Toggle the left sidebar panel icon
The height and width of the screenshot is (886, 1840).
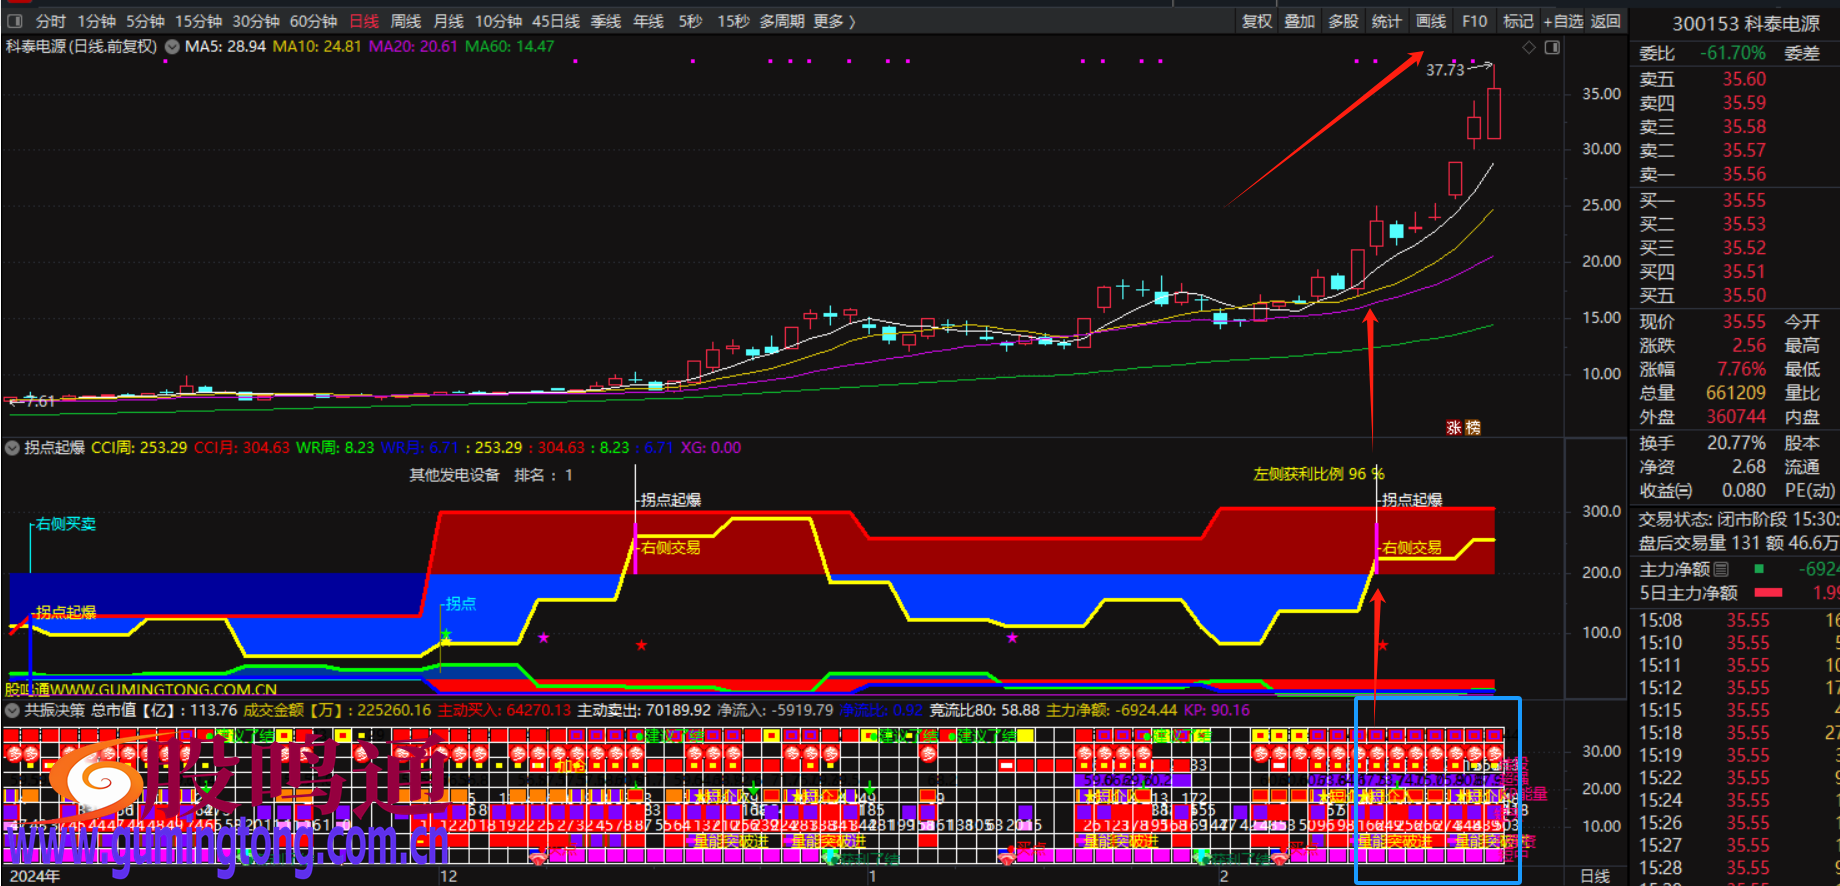[x=15, y=21]
